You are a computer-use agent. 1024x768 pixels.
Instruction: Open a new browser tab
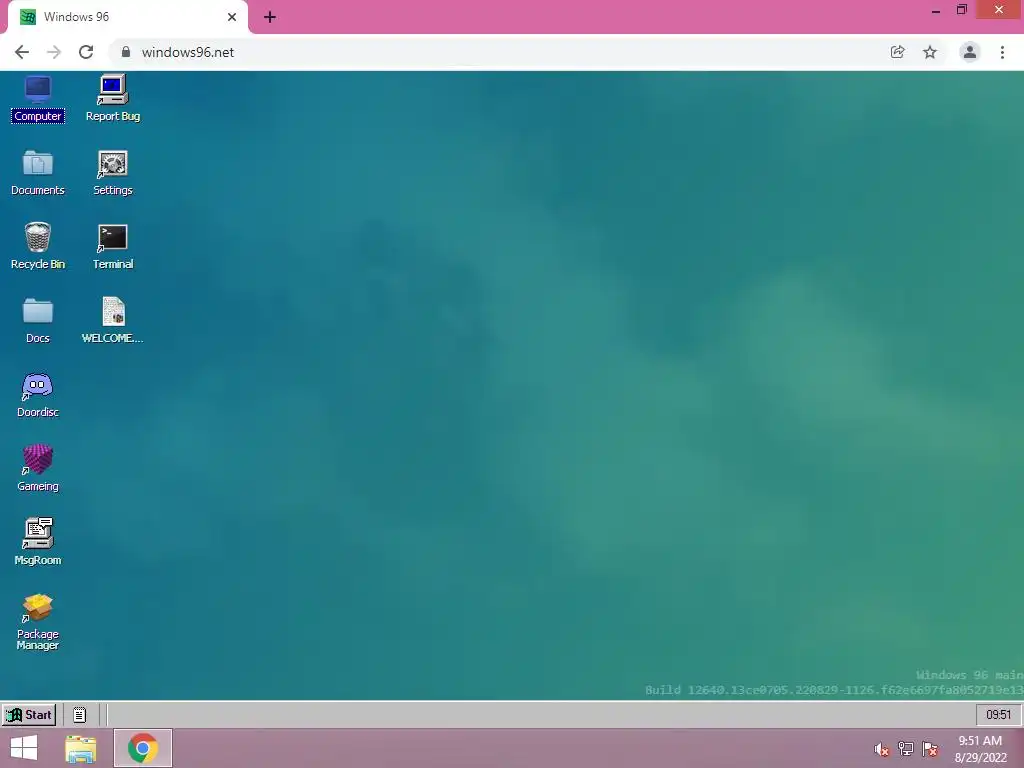(x=270, y=17)
